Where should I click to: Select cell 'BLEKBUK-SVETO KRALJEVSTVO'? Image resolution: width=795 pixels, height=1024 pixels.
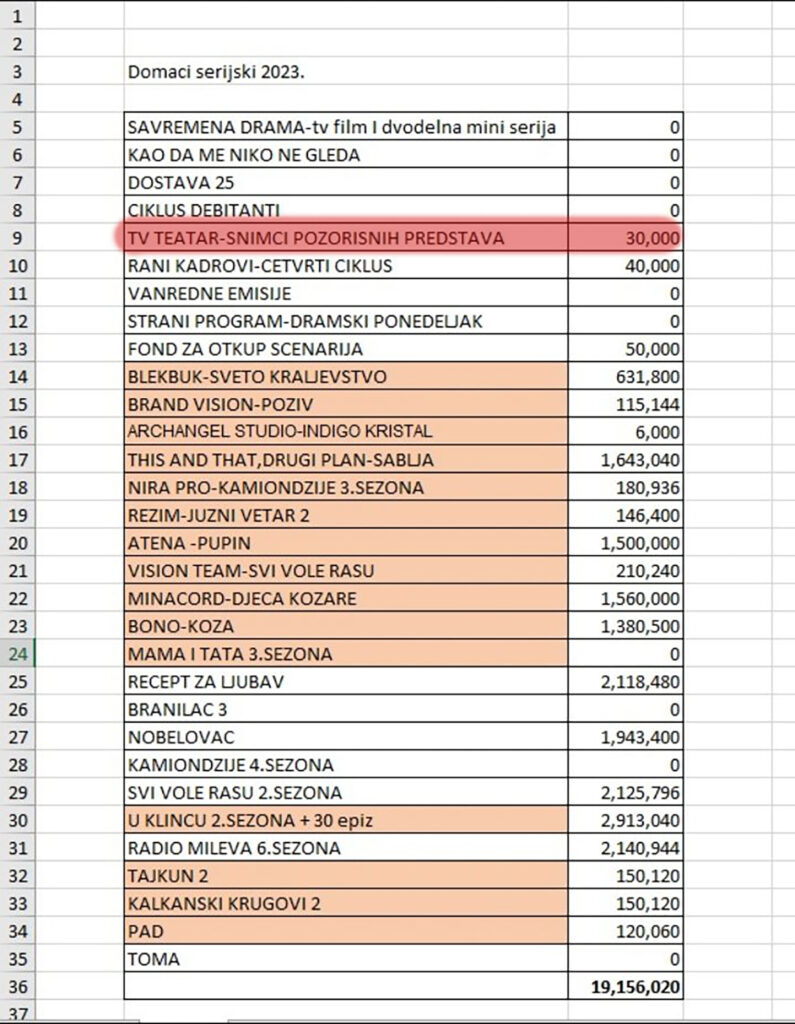[346, 376]
